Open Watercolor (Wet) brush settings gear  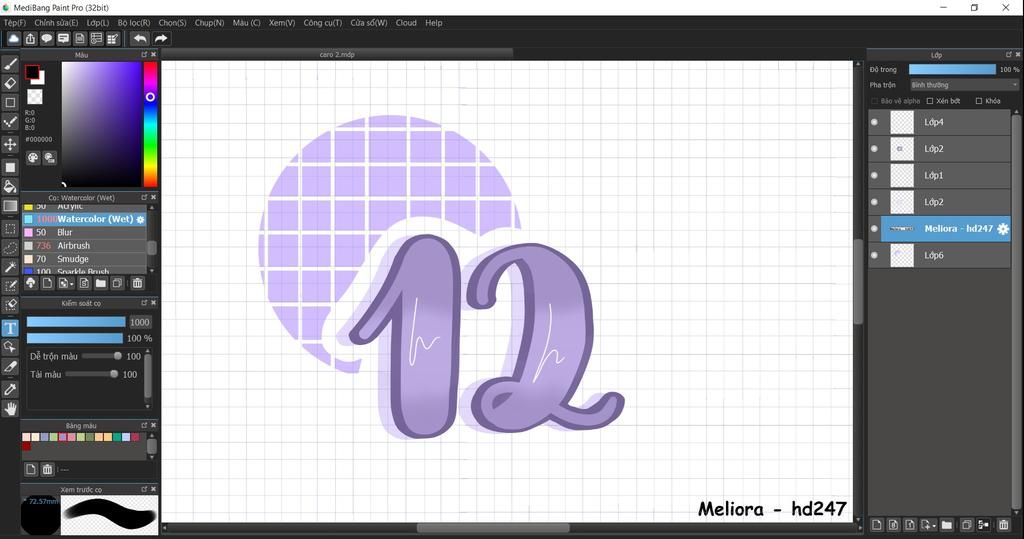[140, 220]
